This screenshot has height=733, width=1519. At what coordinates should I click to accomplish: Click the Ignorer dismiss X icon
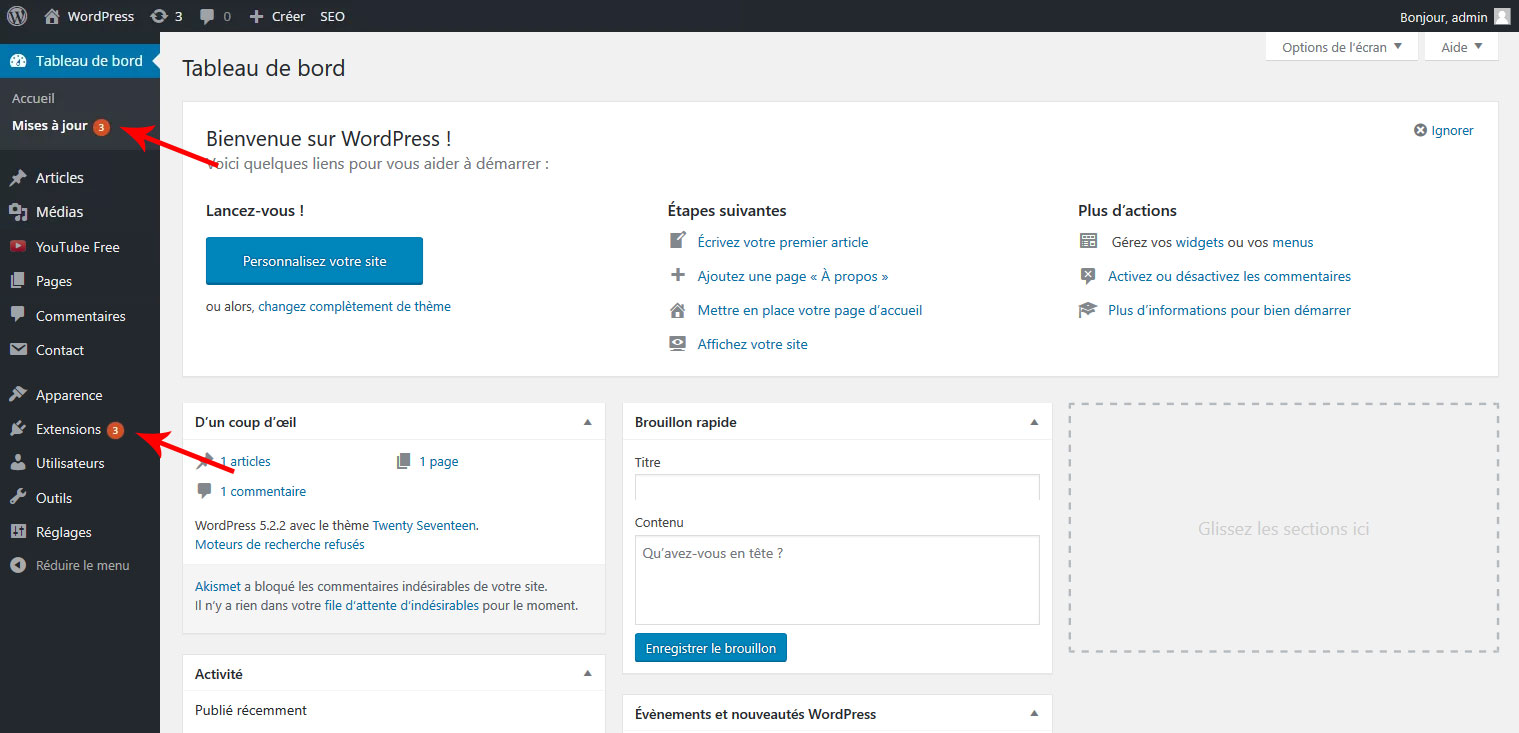(1420, 131)
